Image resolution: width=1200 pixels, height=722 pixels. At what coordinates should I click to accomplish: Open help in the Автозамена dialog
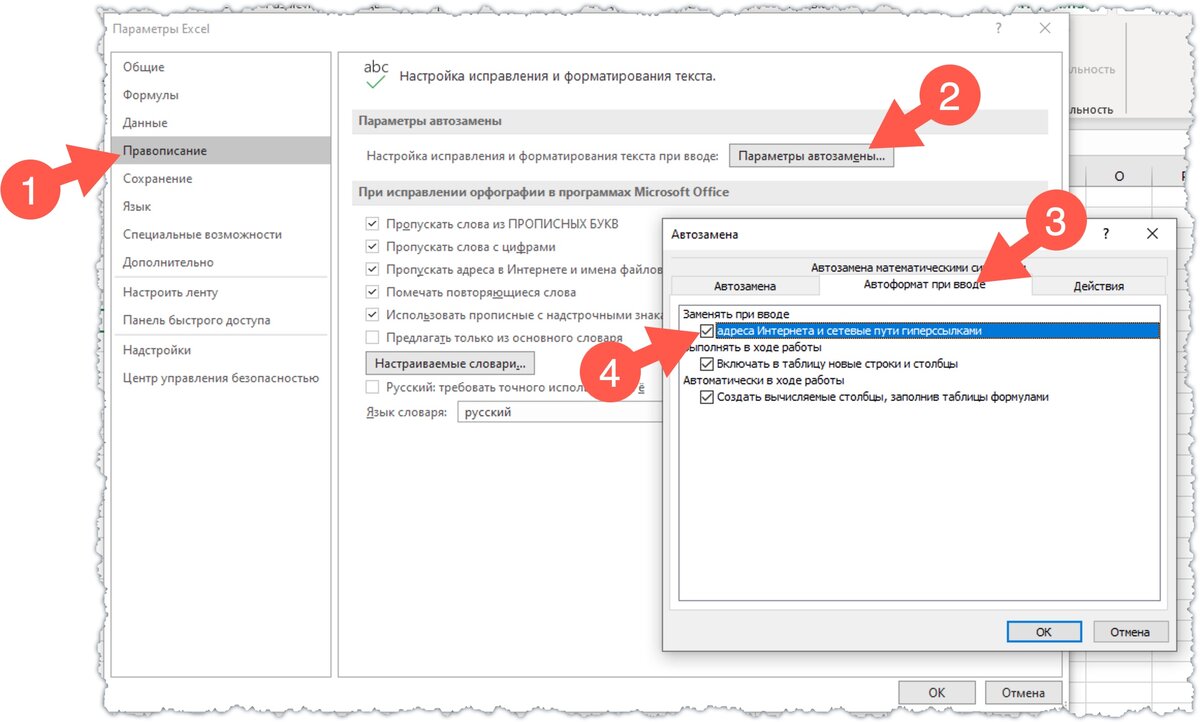pos(1106,234)
